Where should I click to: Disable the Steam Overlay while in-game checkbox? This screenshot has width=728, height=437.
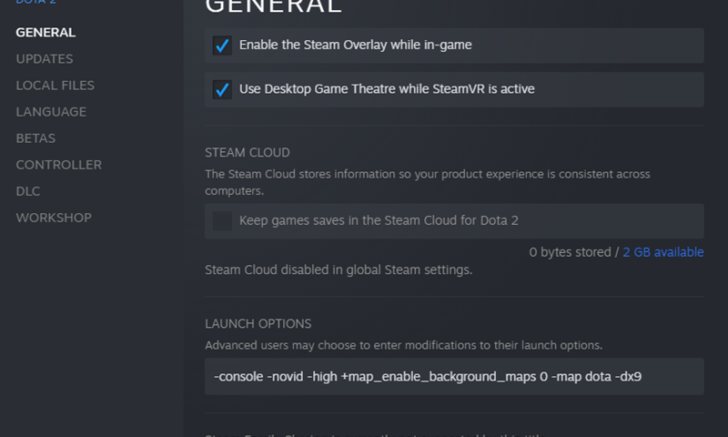click(222, 46)
